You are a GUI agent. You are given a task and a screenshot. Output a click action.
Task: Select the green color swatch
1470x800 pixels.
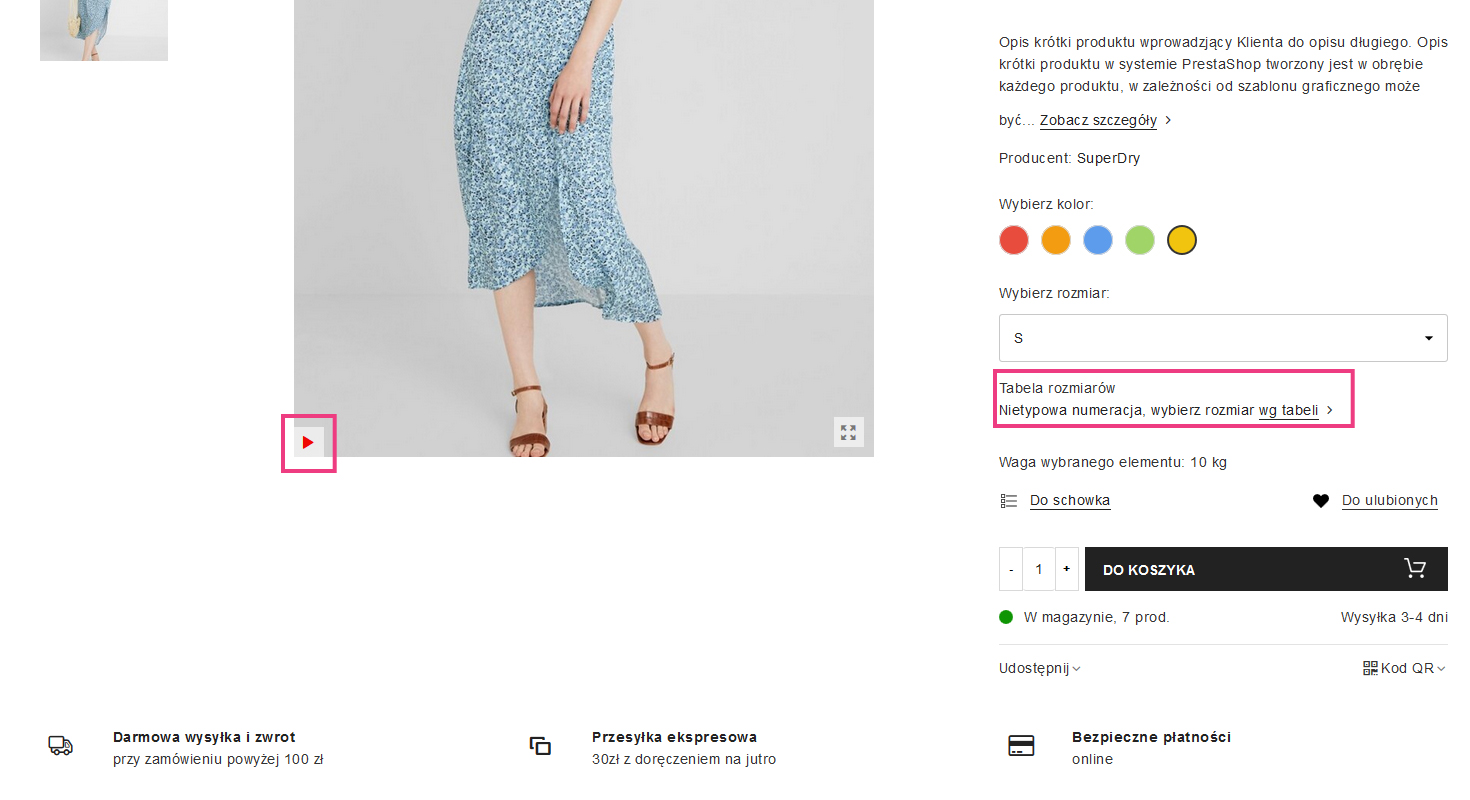(x=1140, y=240)
